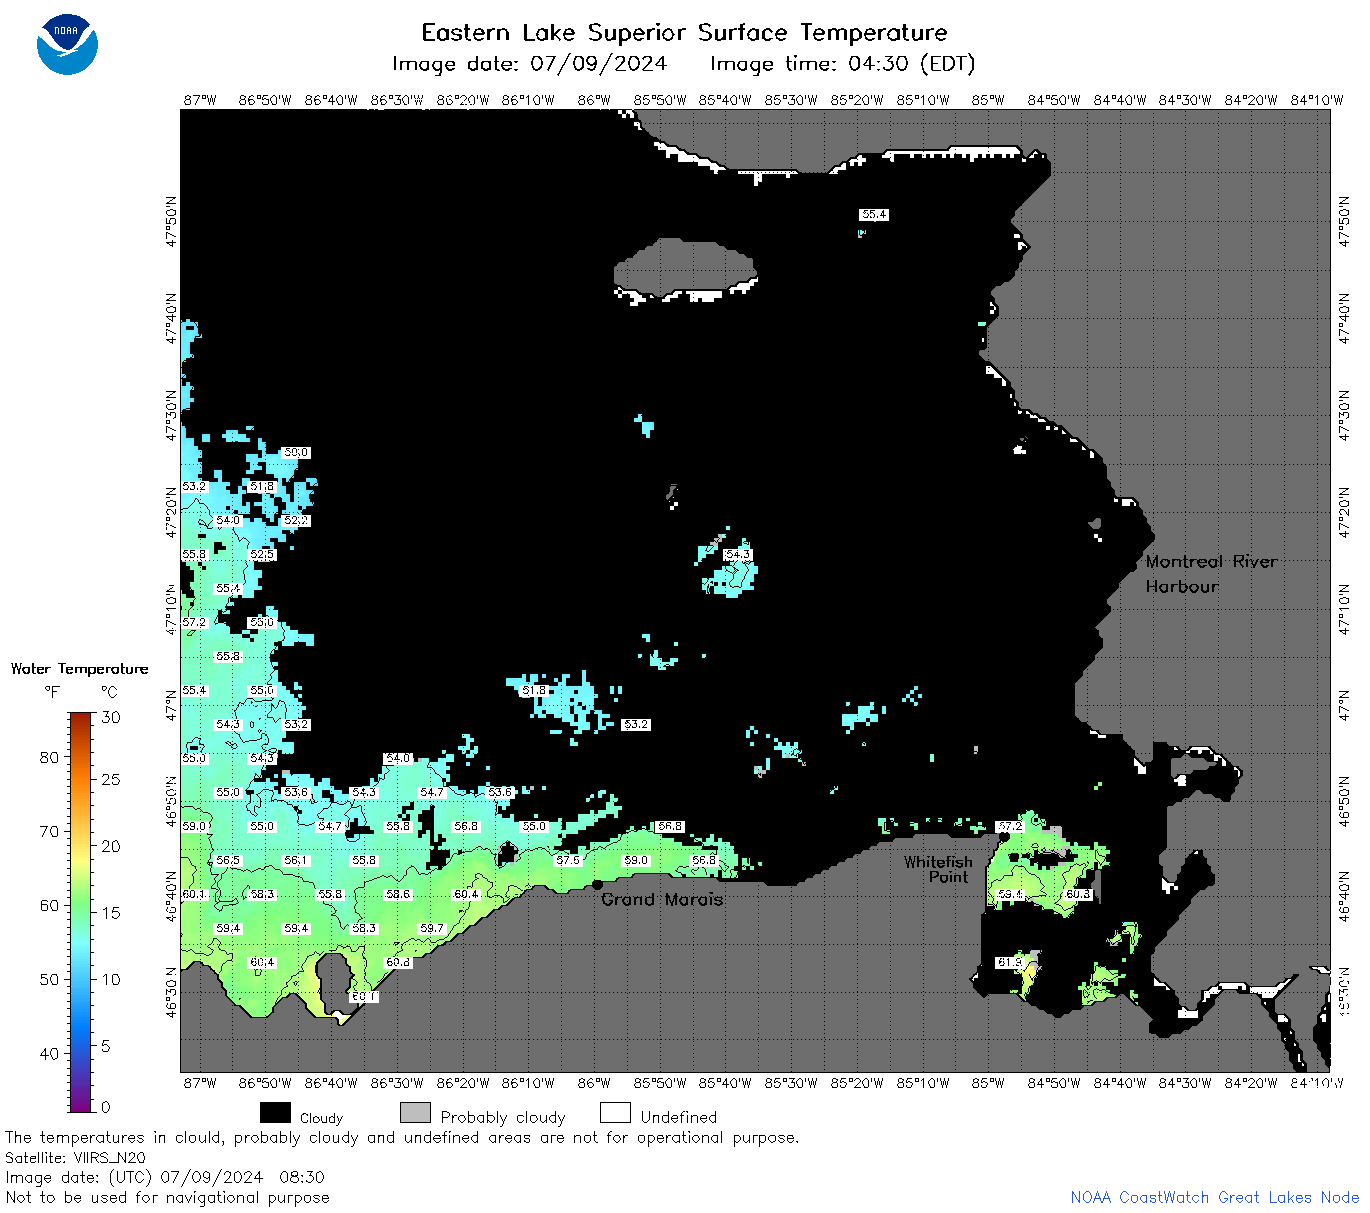The width and height of the screenshot is (1370, 1213).
Task: Click the cloud areas operational disclaimer sentence
Action: 402,1138
